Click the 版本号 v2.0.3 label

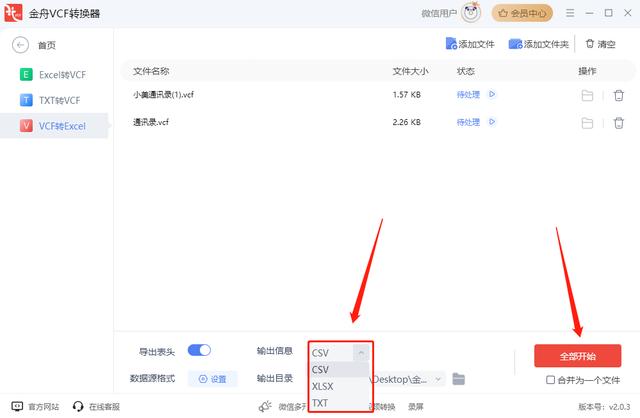[604, 407]
